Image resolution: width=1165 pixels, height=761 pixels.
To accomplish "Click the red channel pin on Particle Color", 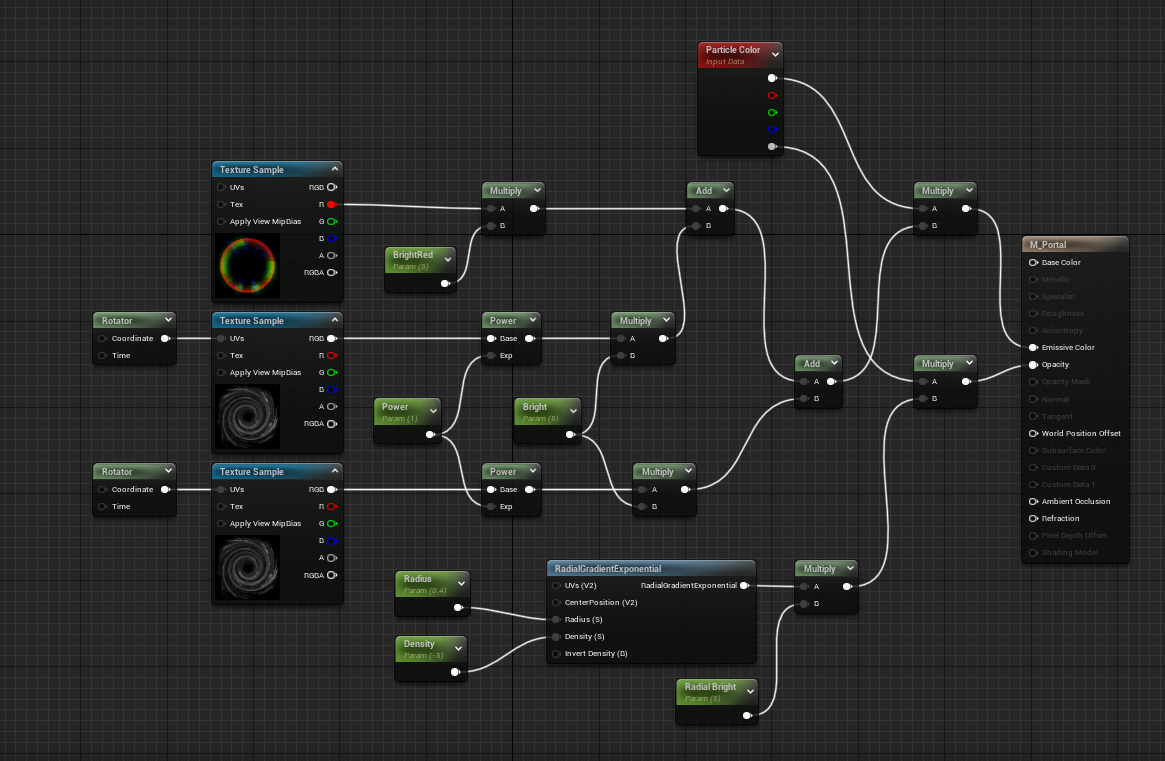I will [772, 95].
